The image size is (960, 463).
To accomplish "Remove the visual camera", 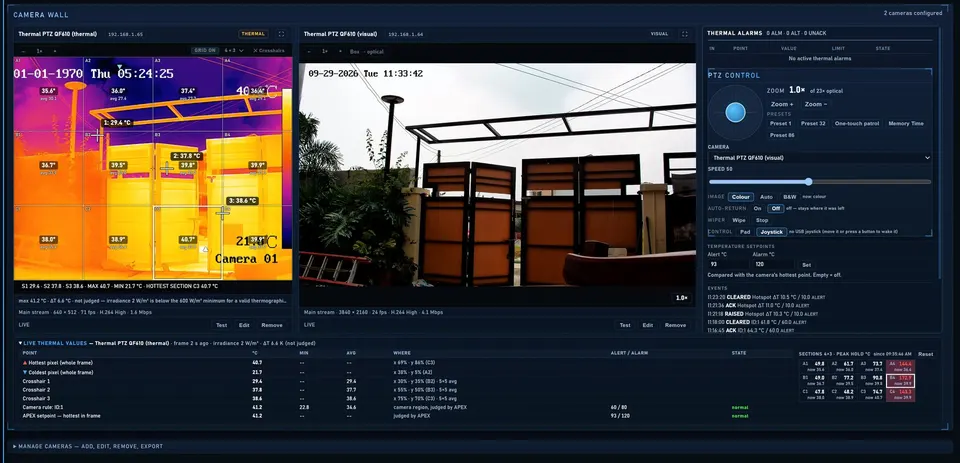I will [675, 325].
